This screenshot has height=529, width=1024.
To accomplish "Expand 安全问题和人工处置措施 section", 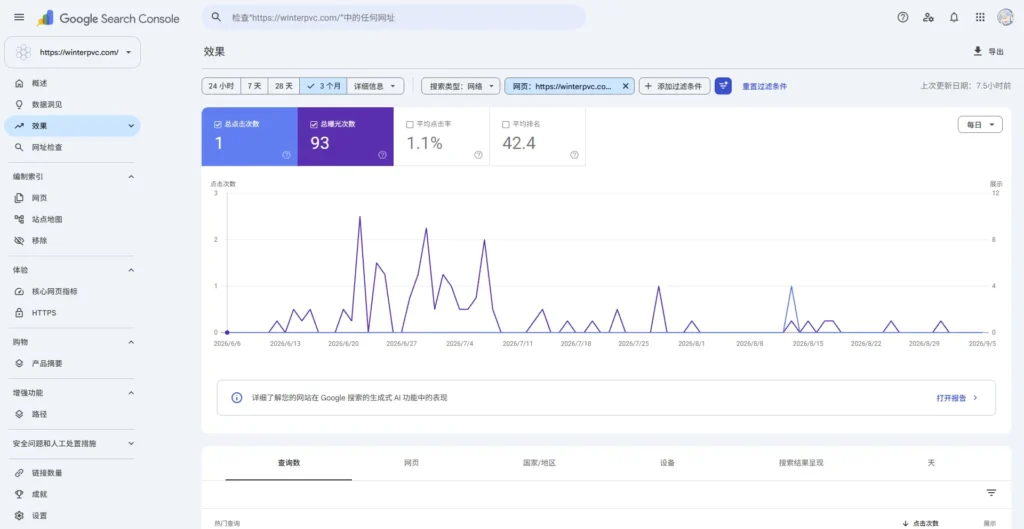I will pos(131,443).
